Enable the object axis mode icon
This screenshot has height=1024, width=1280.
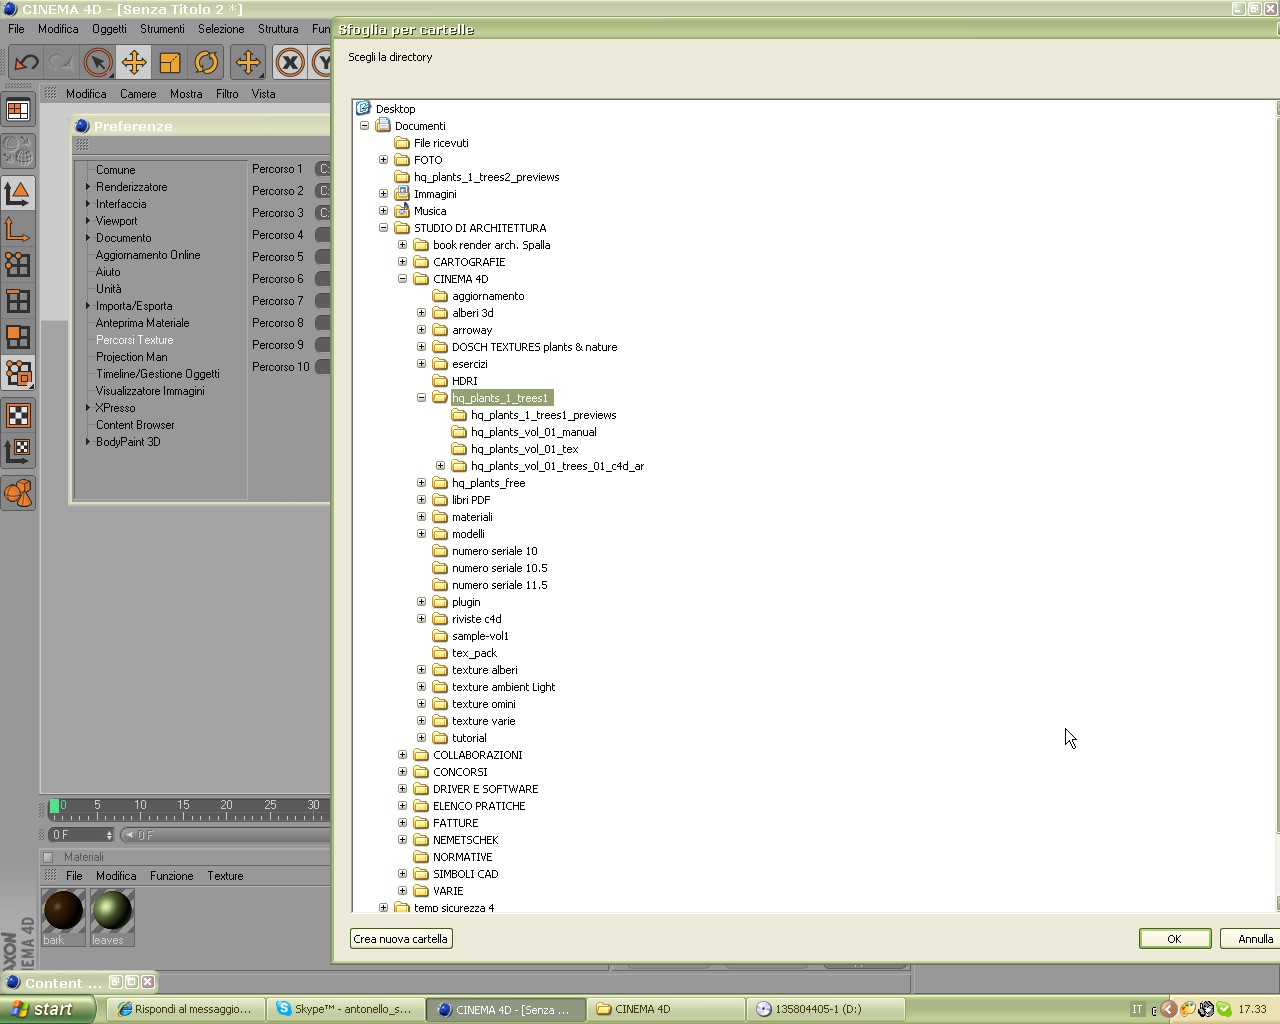[x=18, y=229]
